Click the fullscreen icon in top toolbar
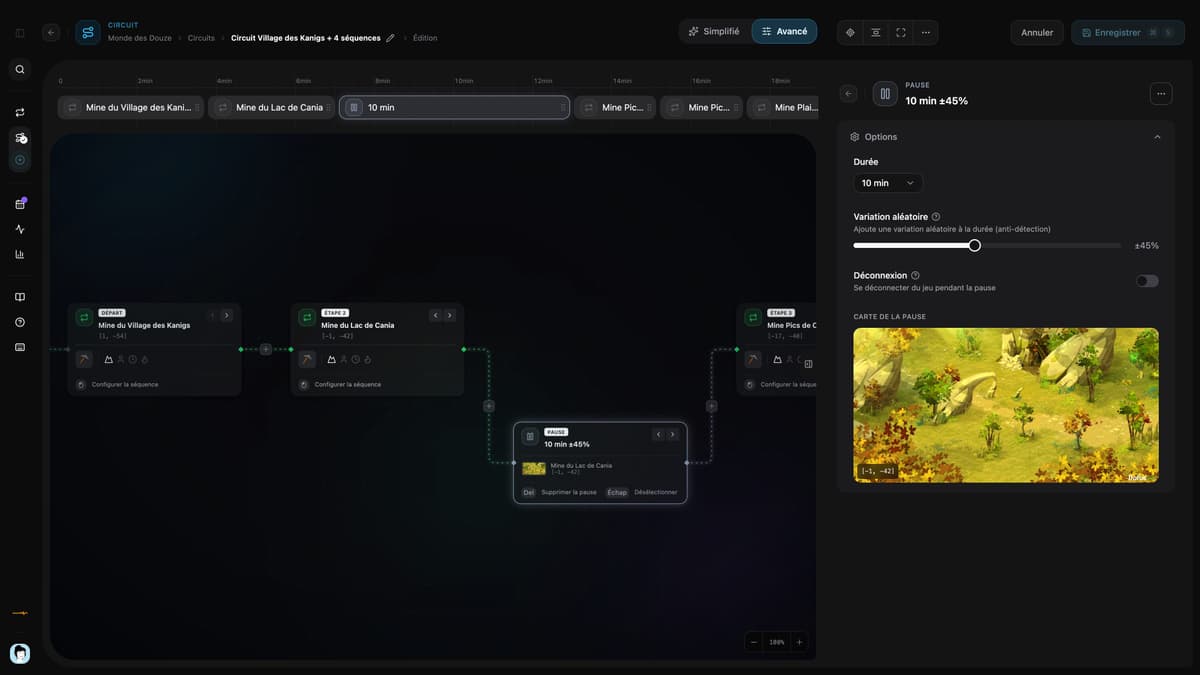The width and height of the screenshot is (1200, 675). pos(901,32)
